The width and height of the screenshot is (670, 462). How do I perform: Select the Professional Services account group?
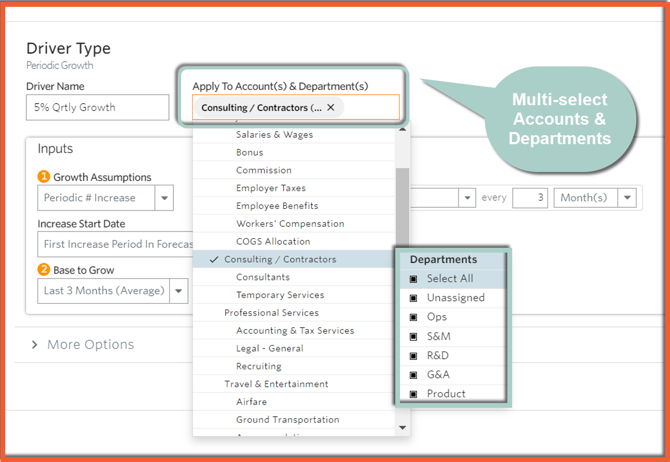click(271, 313)
